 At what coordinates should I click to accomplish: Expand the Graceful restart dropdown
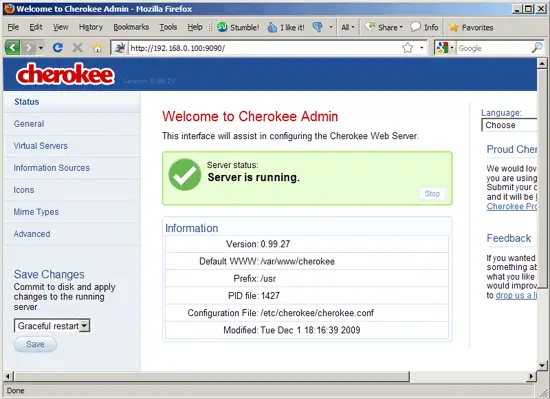coord(52,326)
